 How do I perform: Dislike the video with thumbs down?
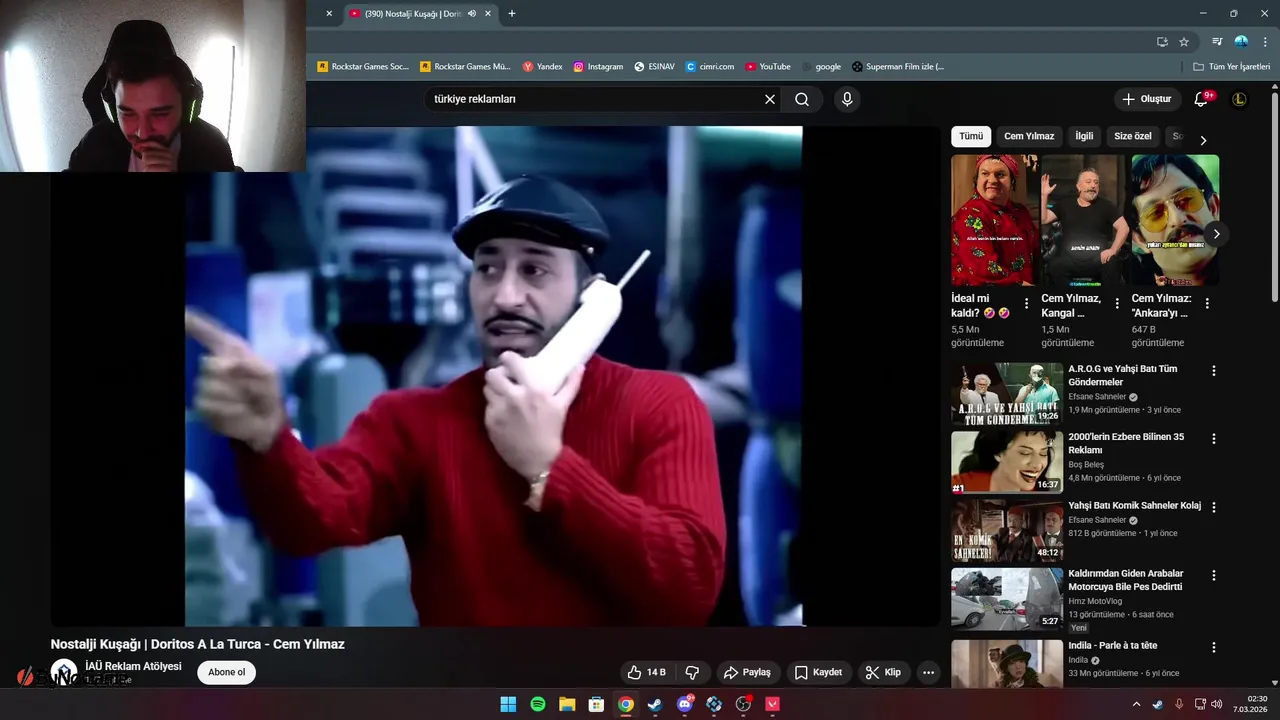click(x=692, y=672)
